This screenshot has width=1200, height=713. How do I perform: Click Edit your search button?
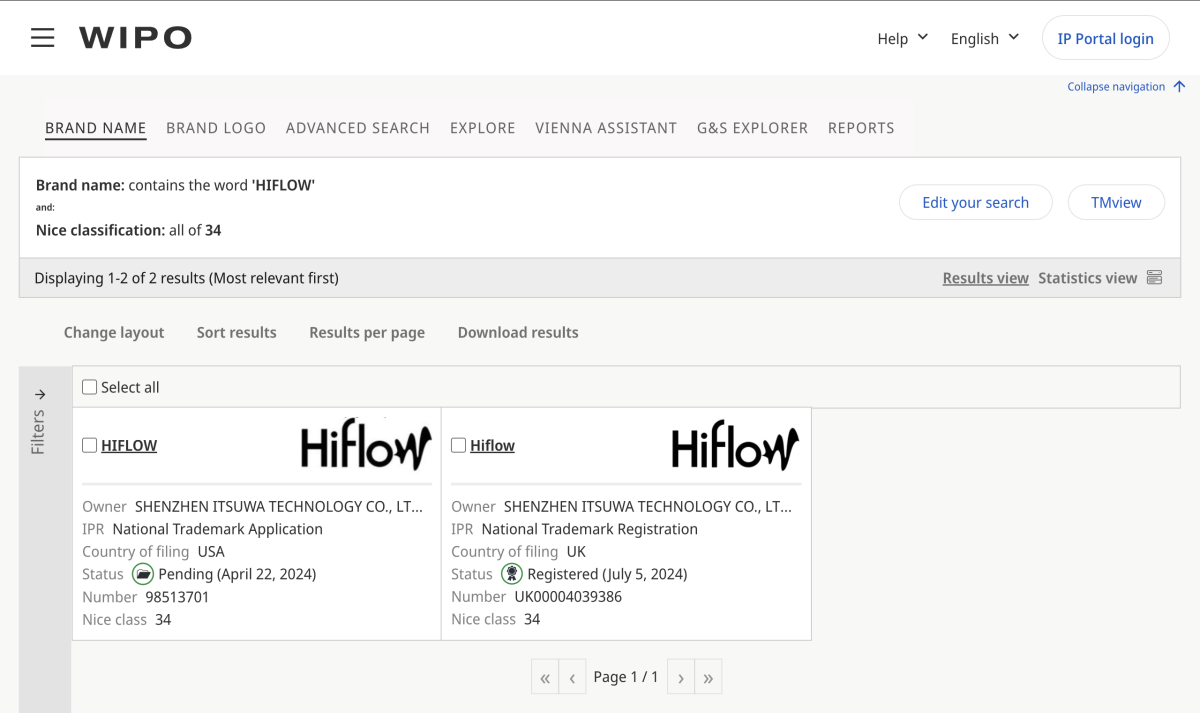(x=975, y=202)
